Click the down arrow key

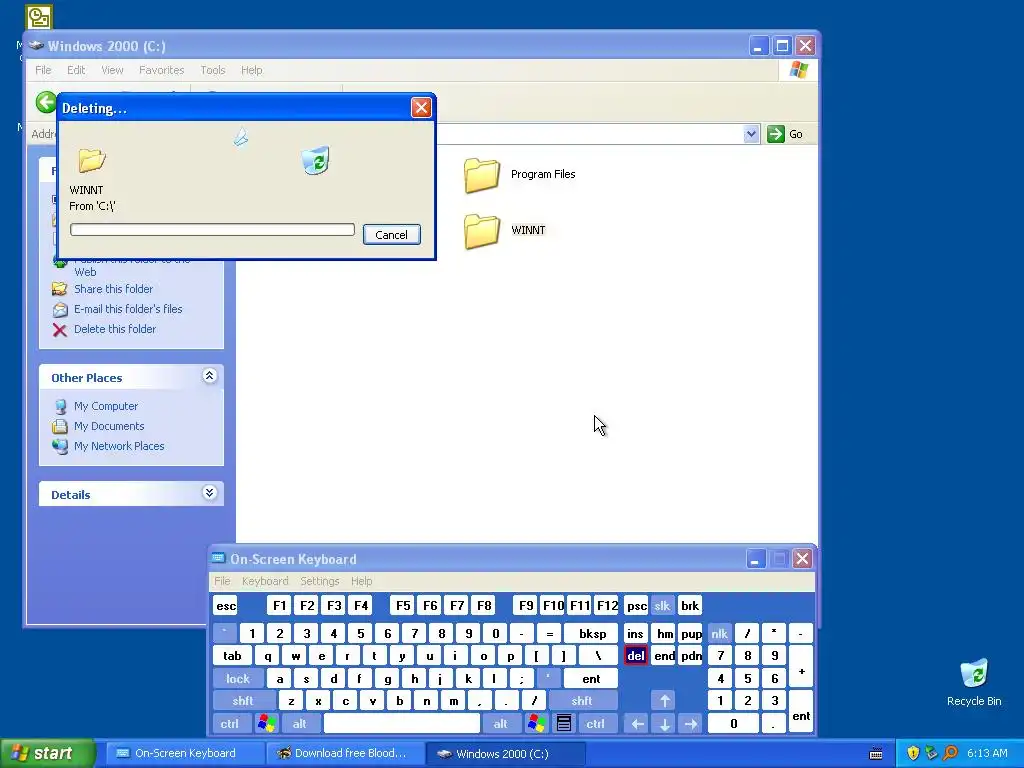[665, 724]
